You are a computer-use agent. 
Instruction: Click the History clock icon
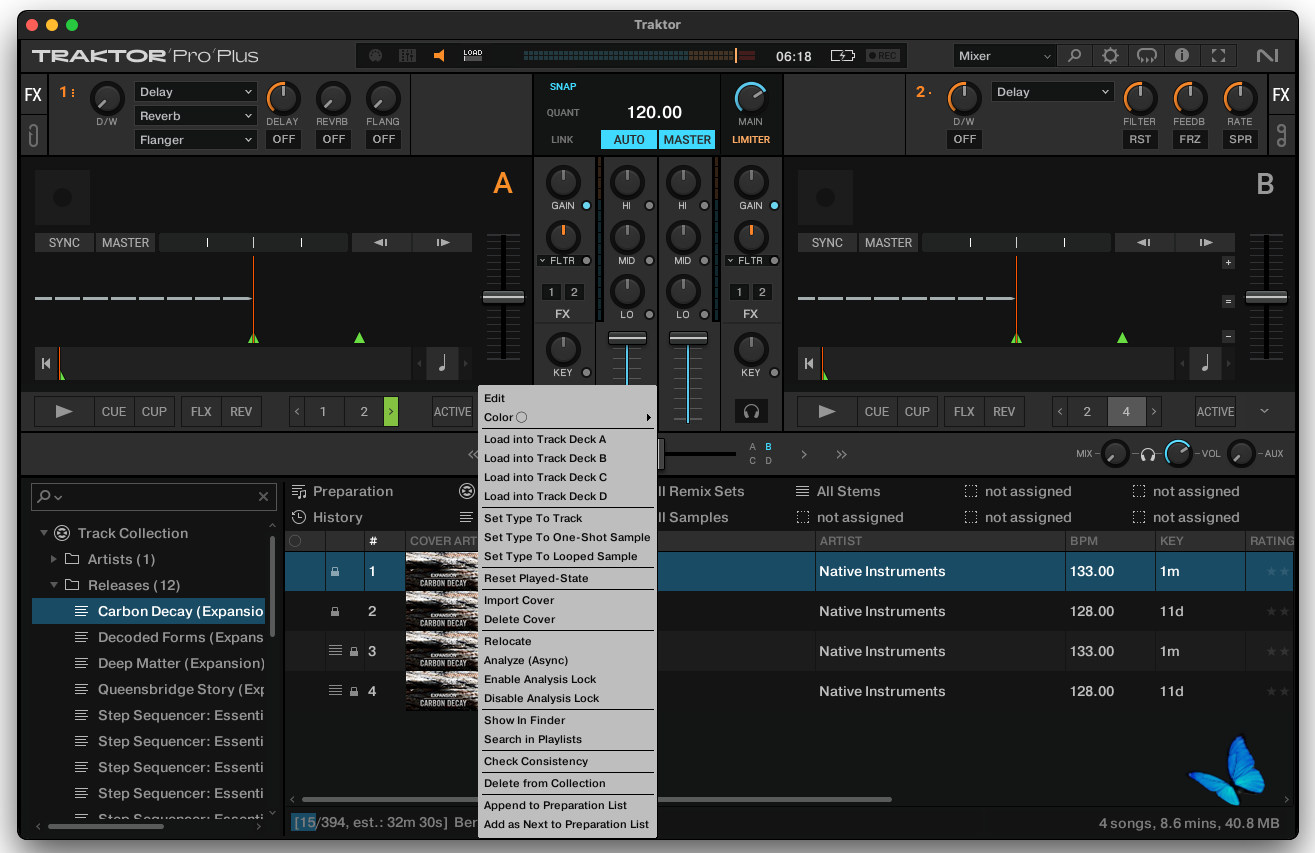pyautogui.click(x=299, y=518)
